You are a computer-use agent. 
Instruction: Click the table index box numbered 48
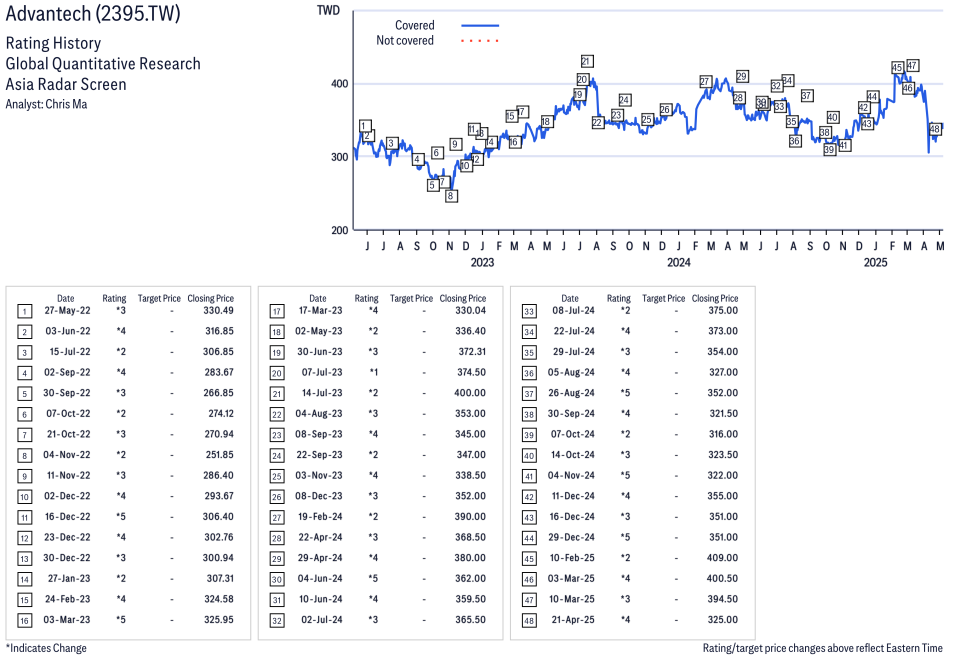tap(529, 621)
